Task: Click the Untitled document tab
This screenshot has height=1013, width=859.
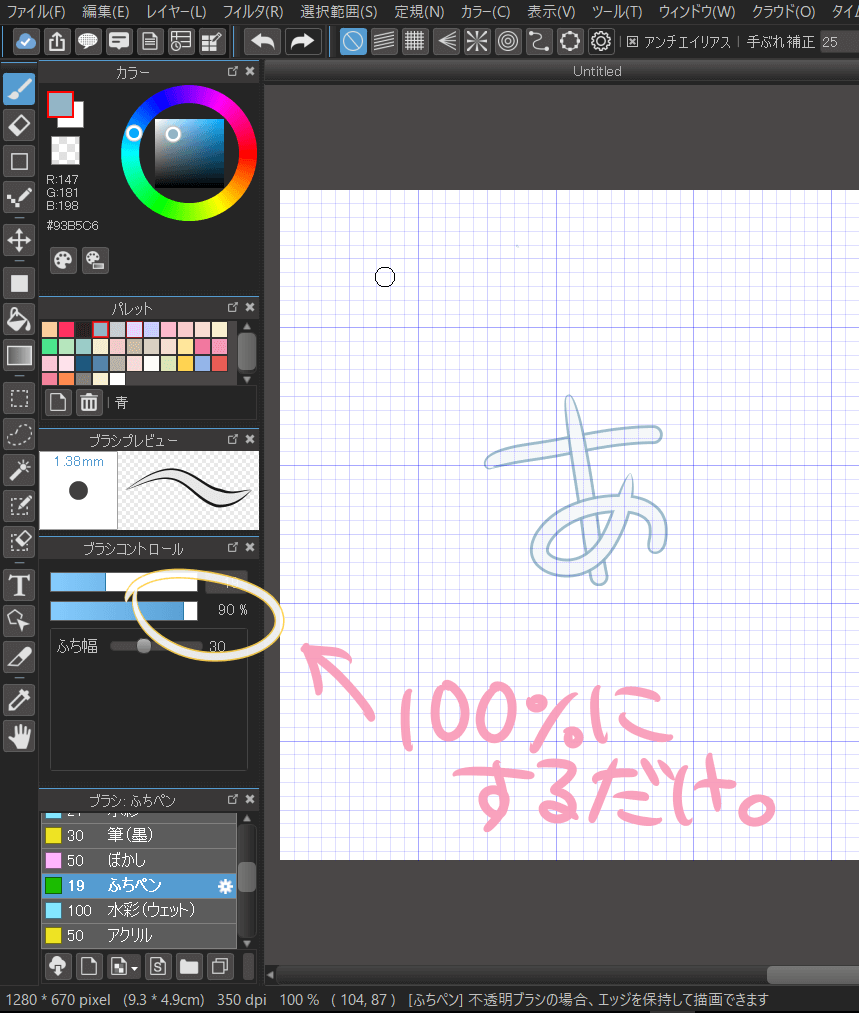Action: 597,71
